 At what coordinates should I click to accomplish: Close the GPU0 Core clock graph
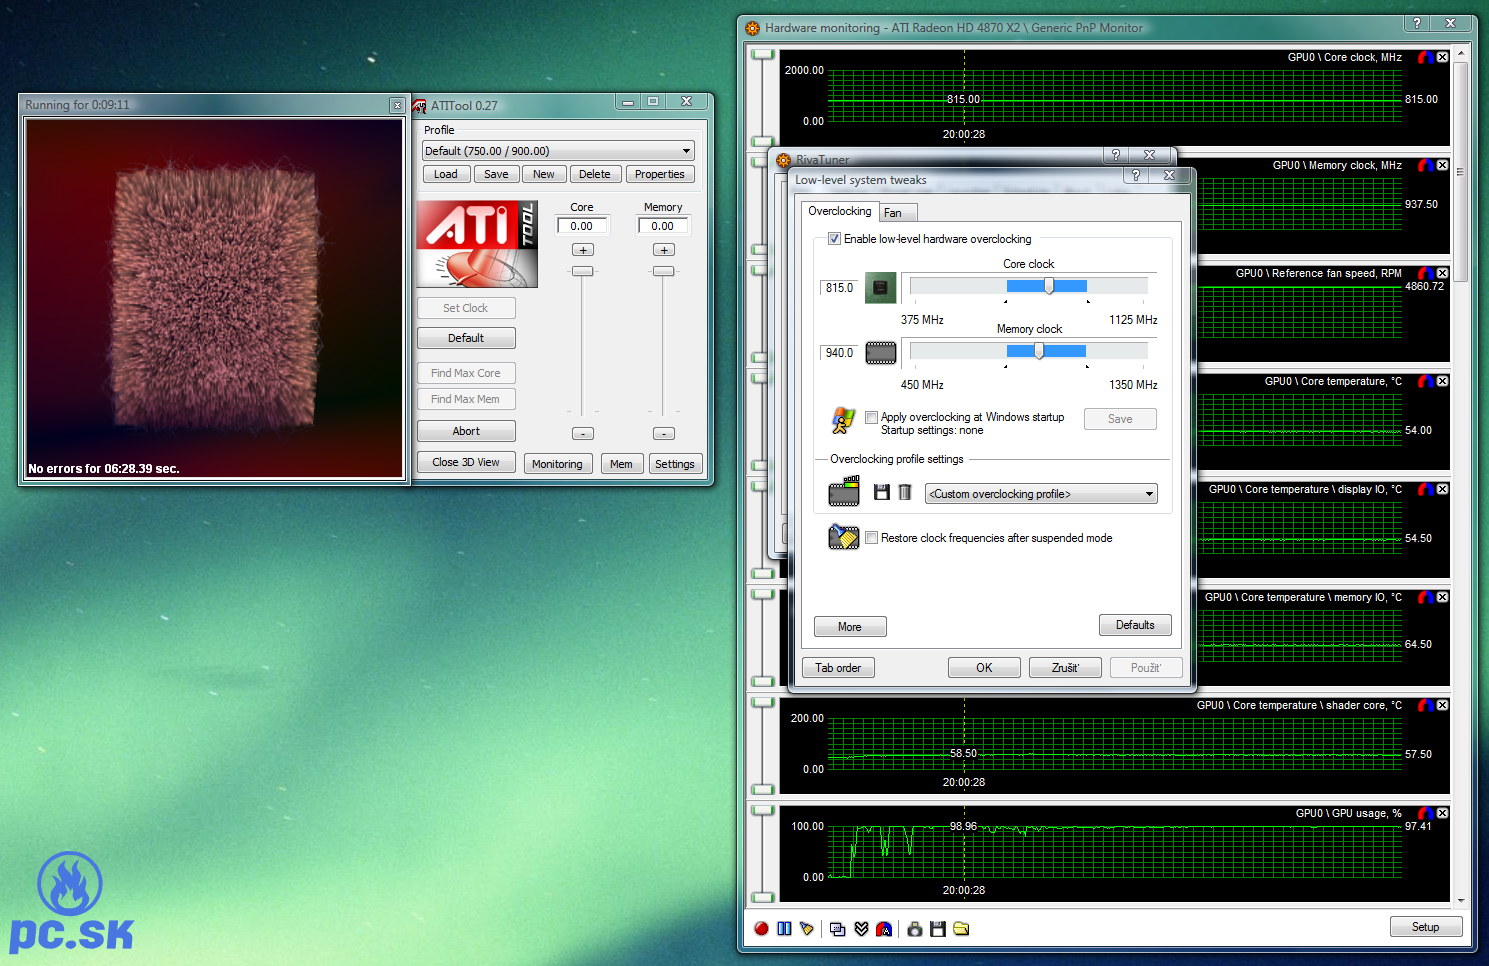[x=1442, y=57]
